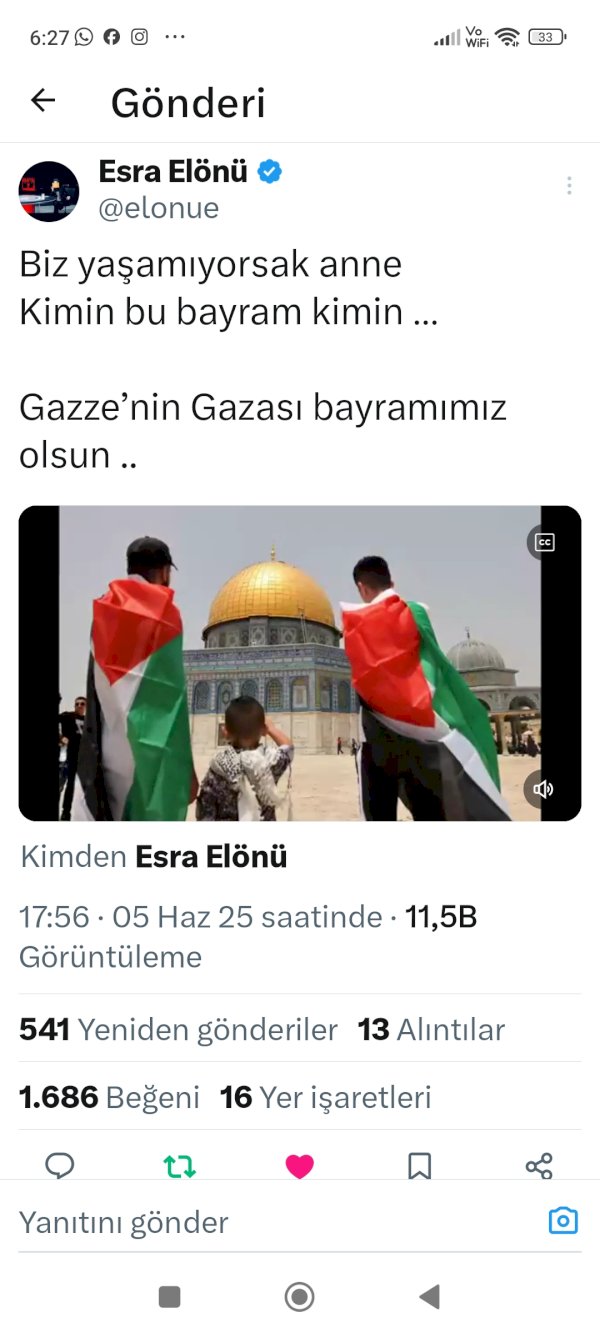The image size is (600, 1333).
Task: Tap the reply speech bubble icon
Action: [60, 1165]
